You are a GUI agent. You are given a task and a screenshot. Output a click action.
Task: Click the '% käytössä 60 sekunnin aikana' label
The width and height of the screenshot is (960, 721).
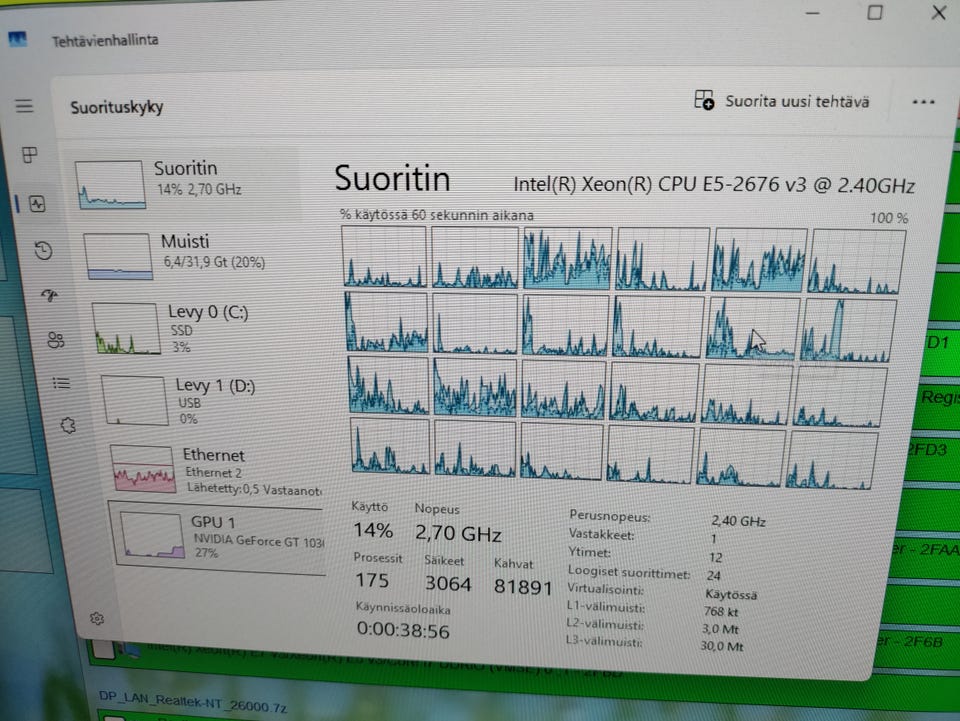coord(437,215)
